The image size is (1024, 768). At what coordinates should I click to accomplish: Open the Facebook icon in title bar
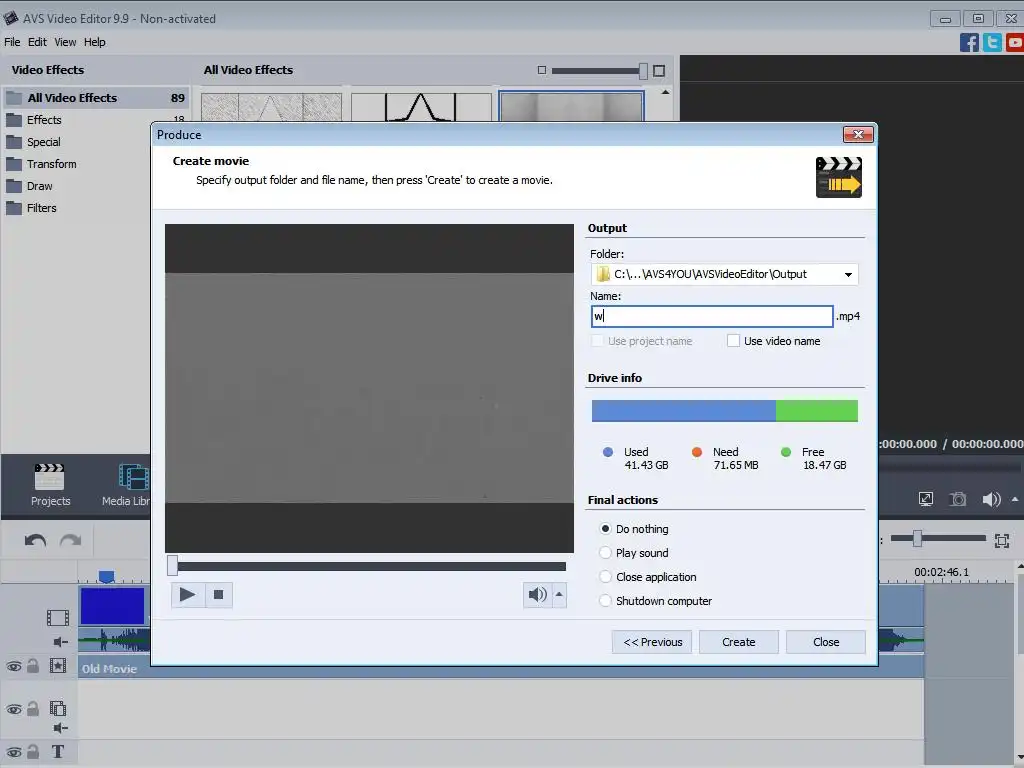[969, 42]
